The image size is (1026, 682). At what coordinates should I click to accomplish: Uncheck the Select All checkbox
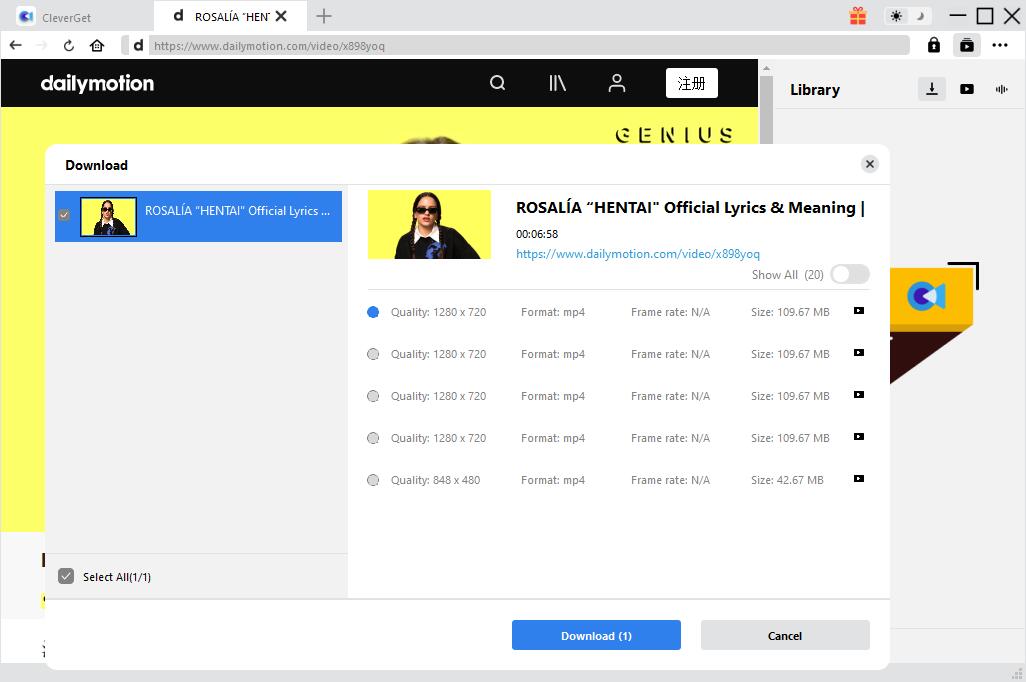tap(66, 576)
